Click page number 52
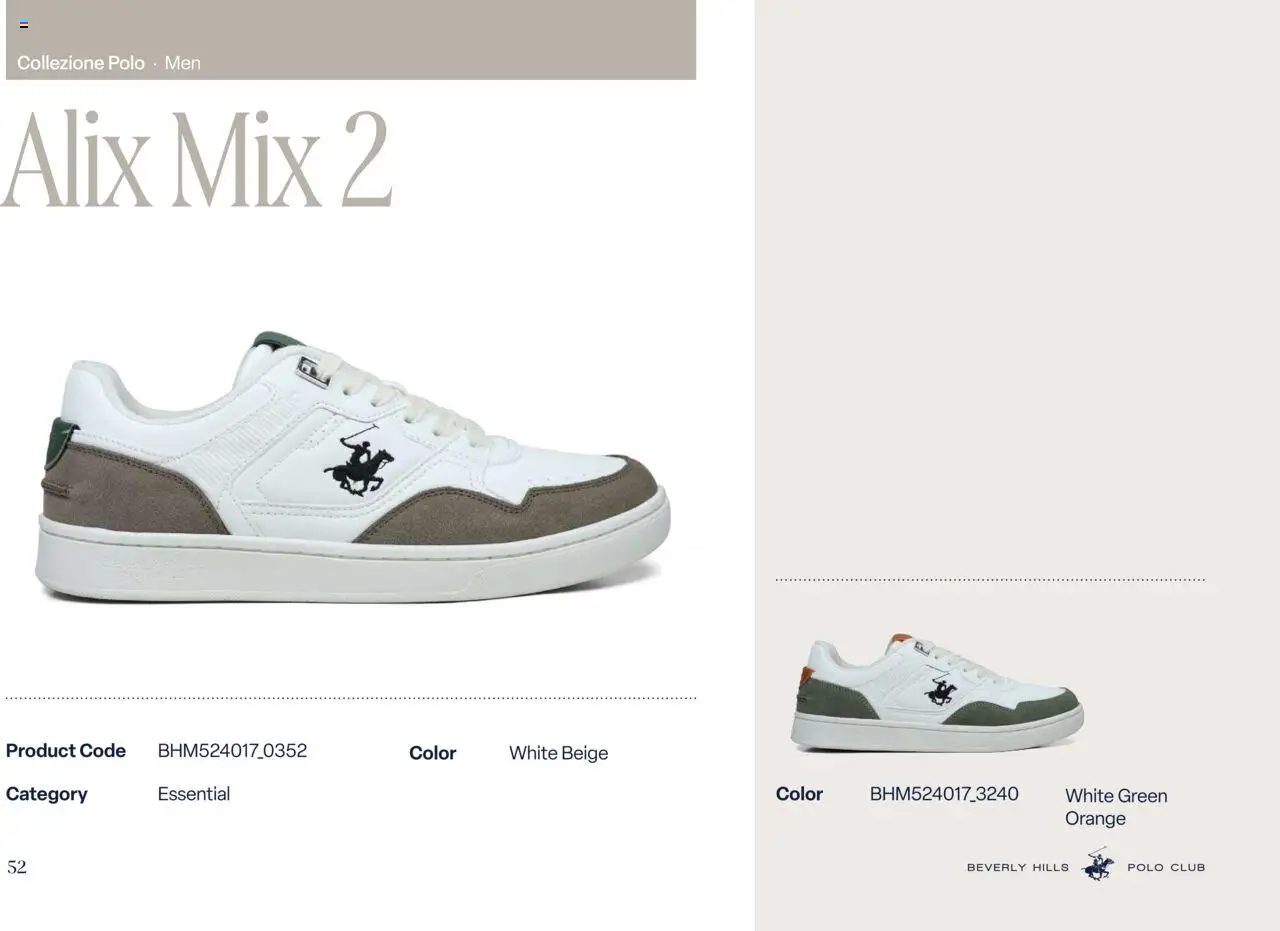Viewport: 1280px width, 931px height. click(x=17, y=867)
